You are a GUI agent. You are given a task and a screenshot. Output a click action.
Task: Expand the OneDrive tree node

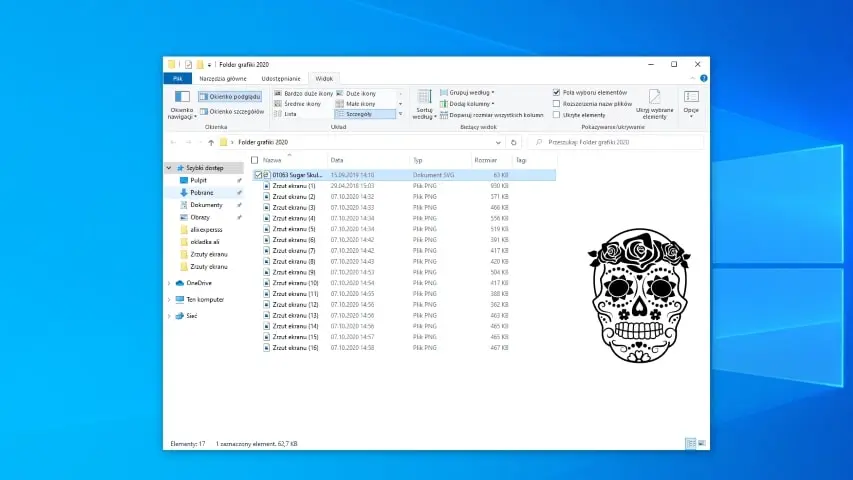click(169, 283)
